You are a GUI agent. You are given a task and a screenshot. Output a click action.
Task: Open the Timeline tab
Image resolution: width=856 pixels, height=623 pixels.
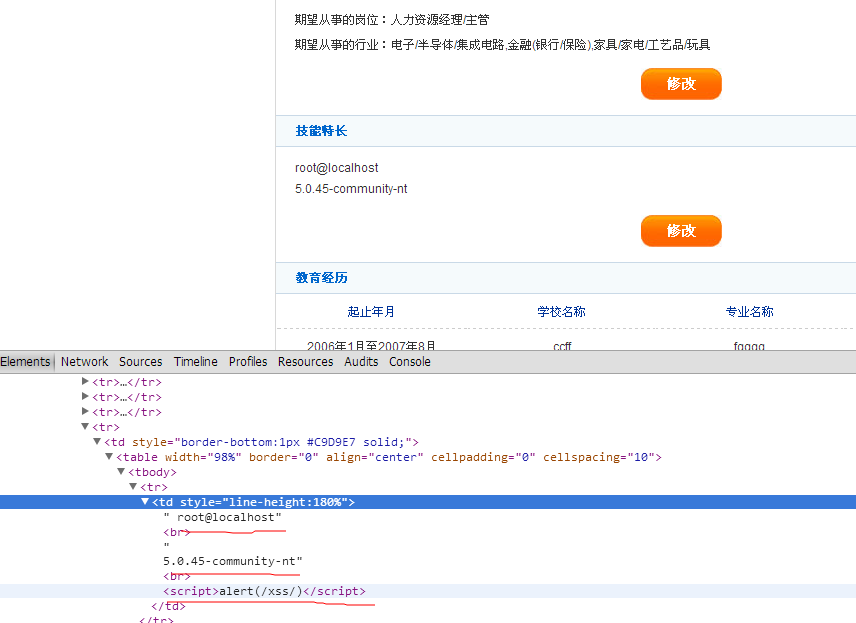click(x=195, y=361)
